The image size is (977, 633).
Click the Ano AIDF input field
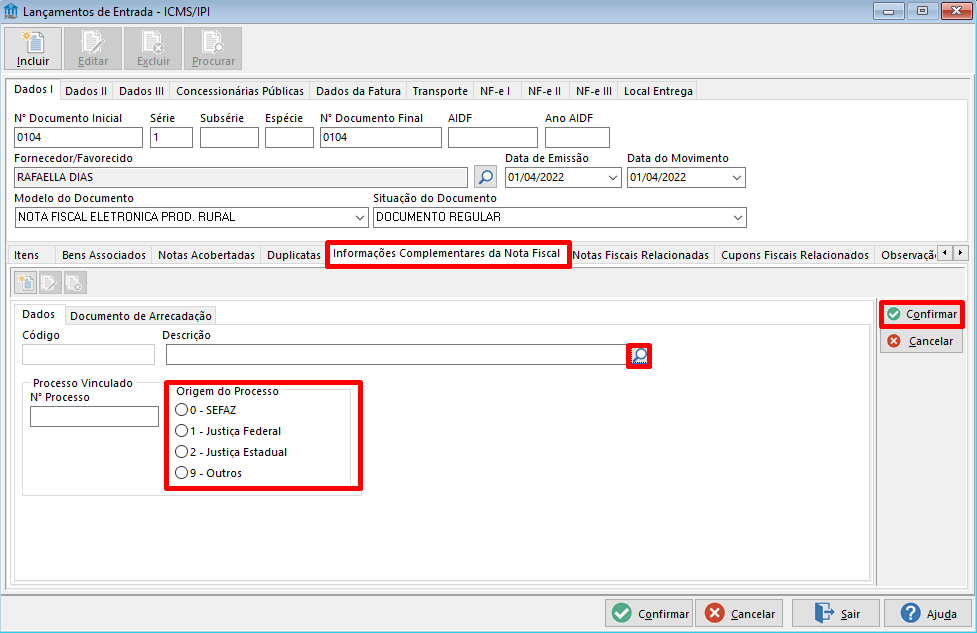coord(577,138)
